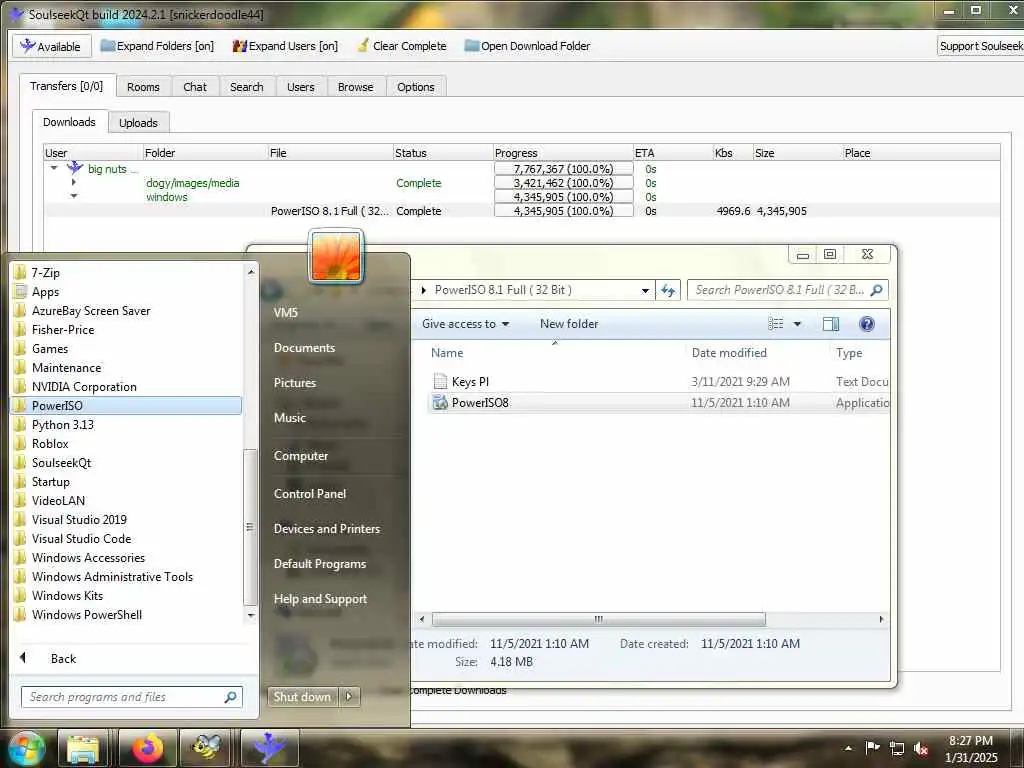Click the Shut down button
This screenshot has height=768, width=1024.
302,697
